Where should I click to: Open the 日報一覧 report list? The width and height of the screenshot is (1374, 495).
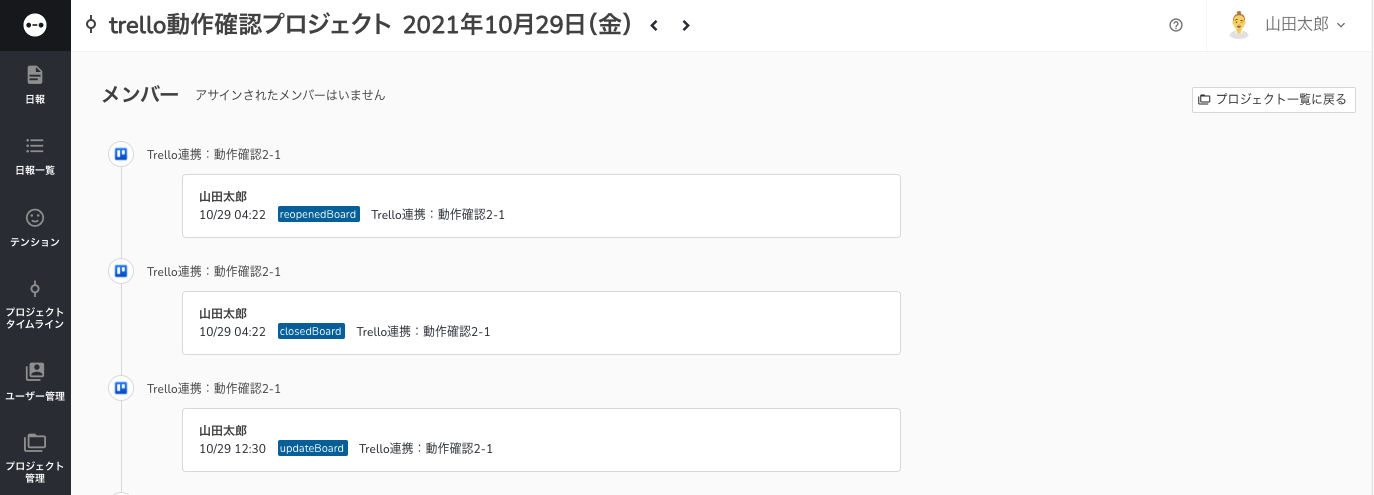(35, 157)
